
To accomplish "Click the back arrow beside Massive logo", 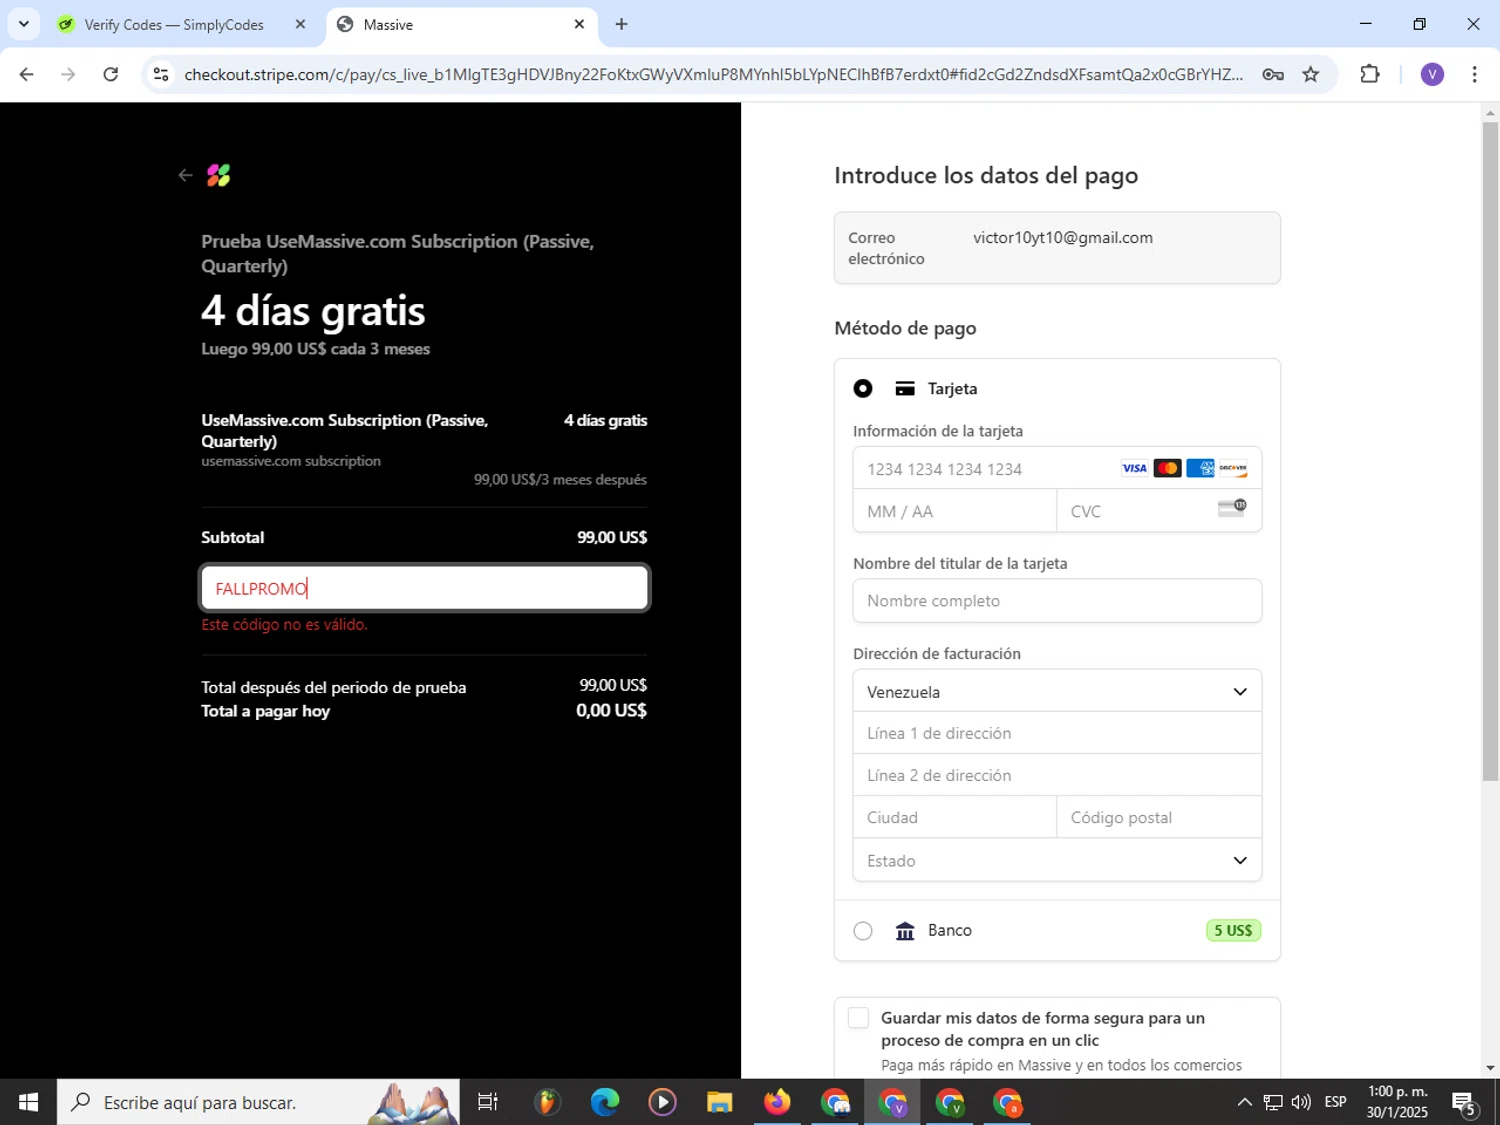I will [x=185, y=176].
